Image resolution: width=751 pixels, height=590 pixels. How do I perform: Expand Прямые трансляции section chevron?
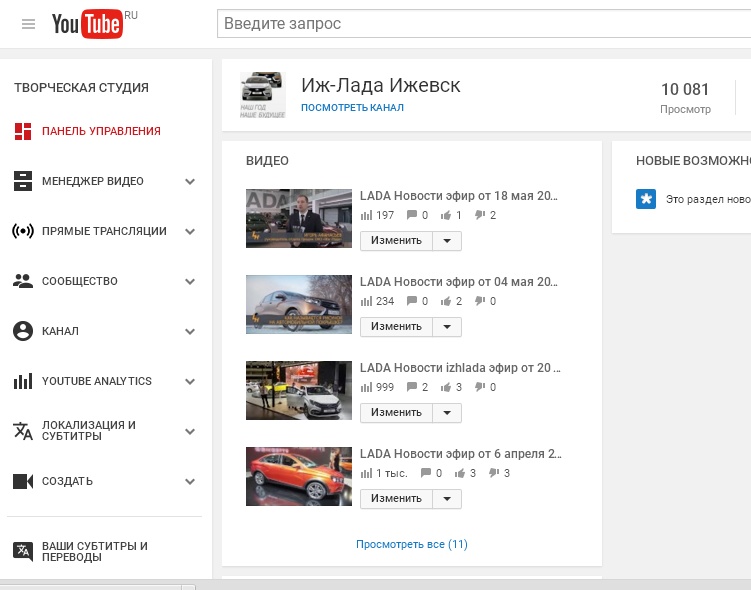click(x=190, y=232)
